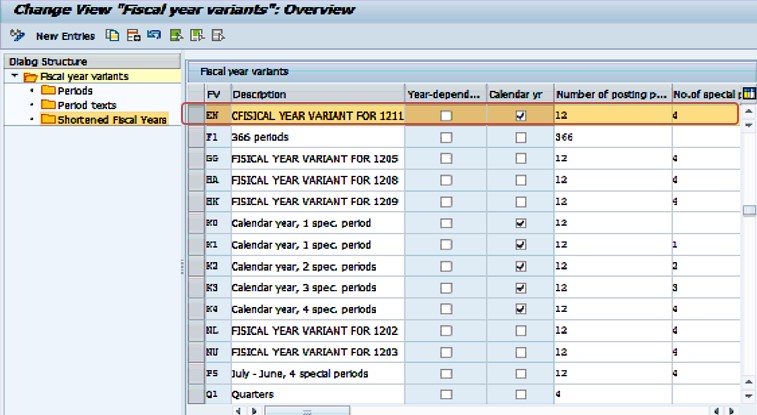Uncheck Calendar yr for row K1
The height and width of the screenshot is (415, 757).
(x=520, y=245)
